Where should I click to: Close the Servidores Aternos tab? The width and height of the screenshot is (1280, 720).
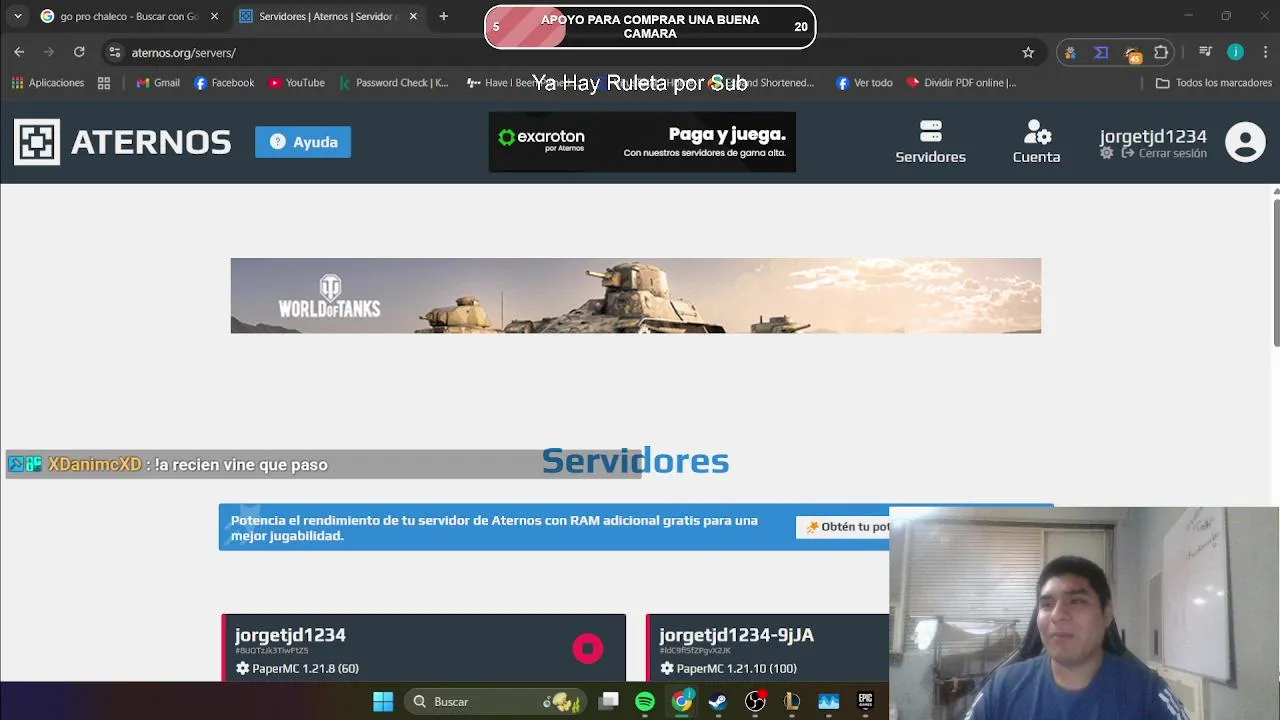pos(413,16)
